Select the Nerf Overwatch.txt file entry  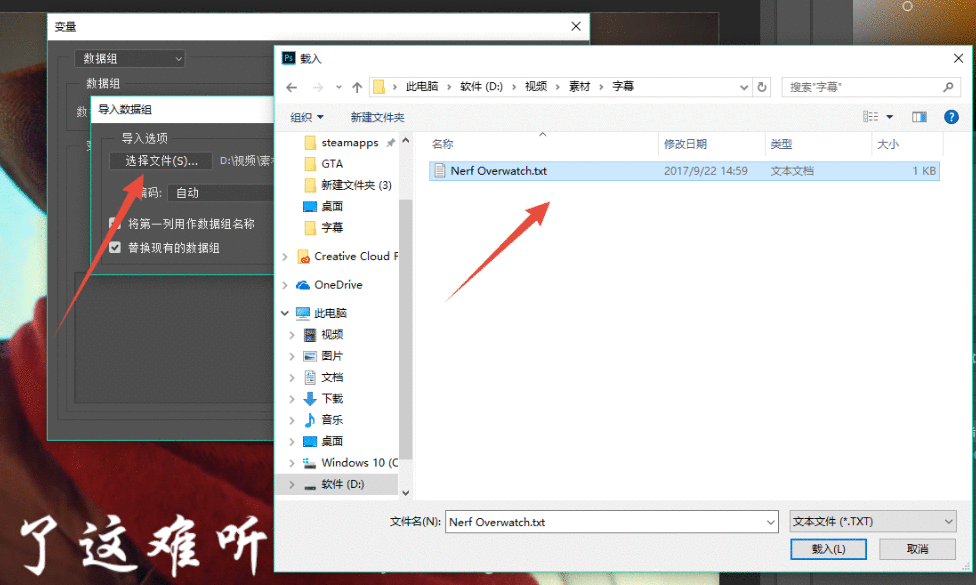point(495,170)
